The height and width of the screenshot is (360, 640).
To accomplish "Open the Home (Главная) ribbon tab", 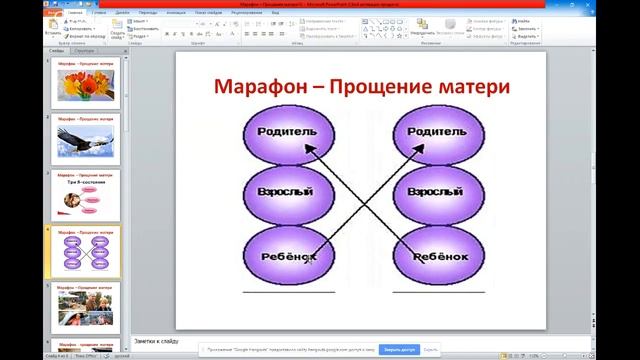I will (75, 13).
